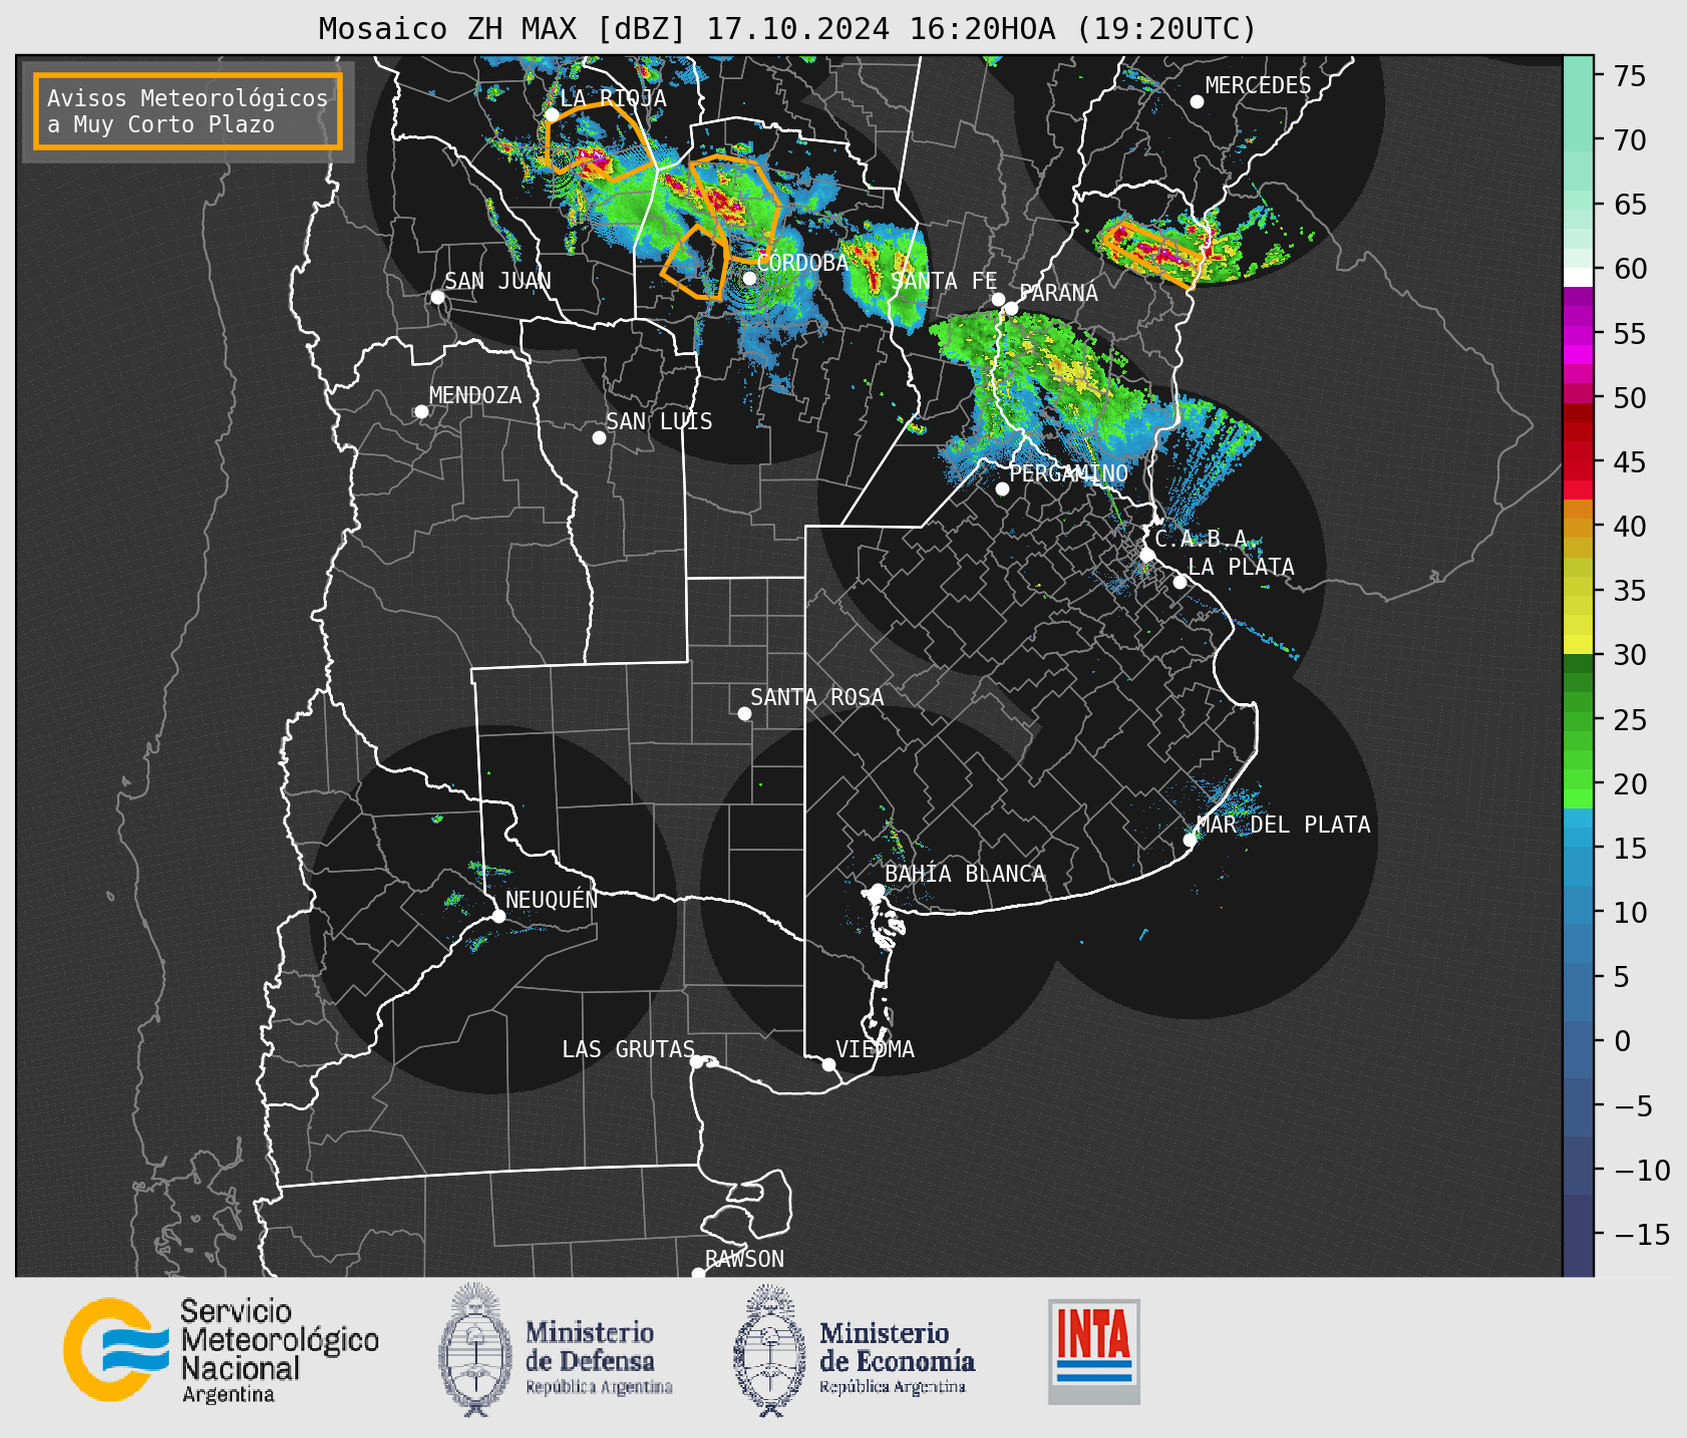Click the CORDOBA city dot

749,278
